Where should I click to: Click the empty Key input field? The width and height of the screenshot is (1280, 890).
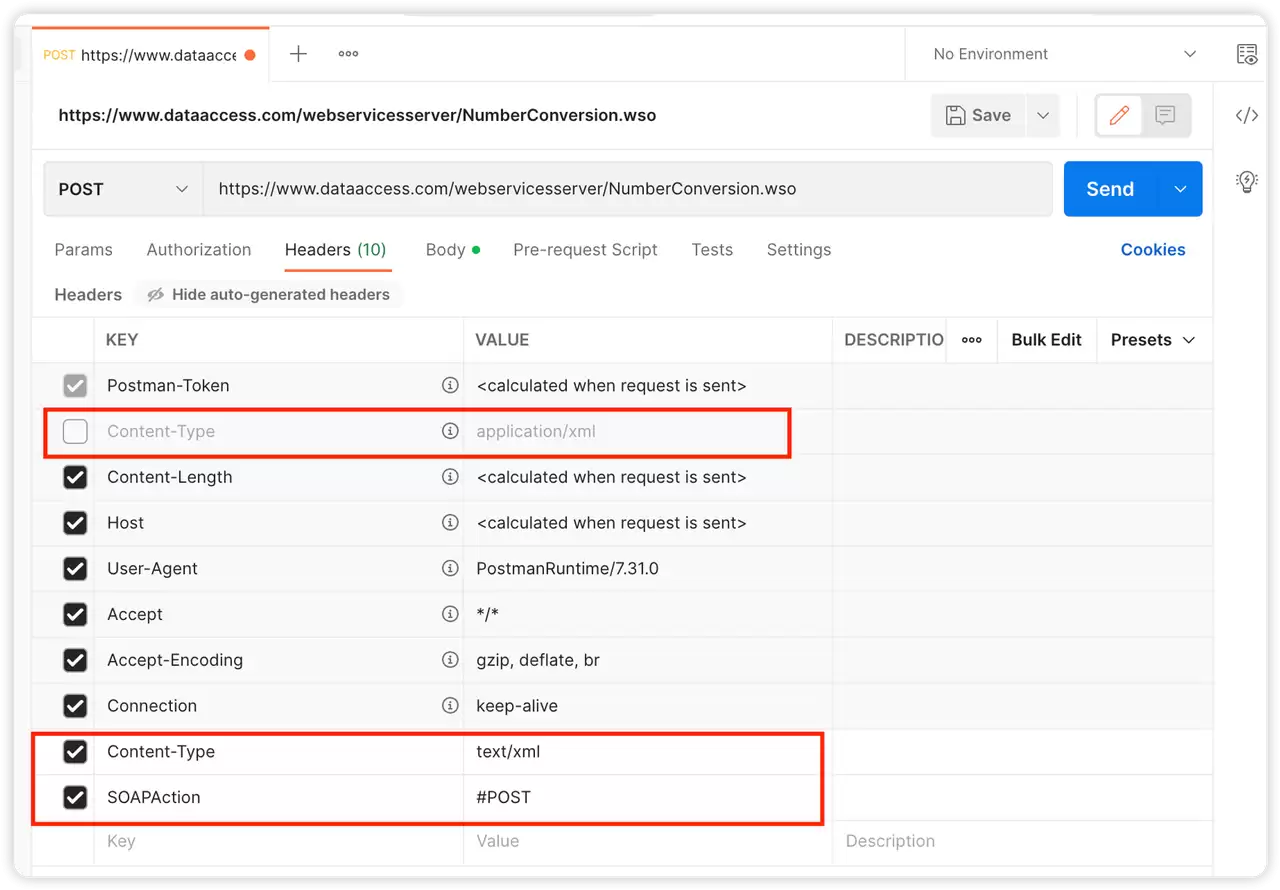click(279, 841)
